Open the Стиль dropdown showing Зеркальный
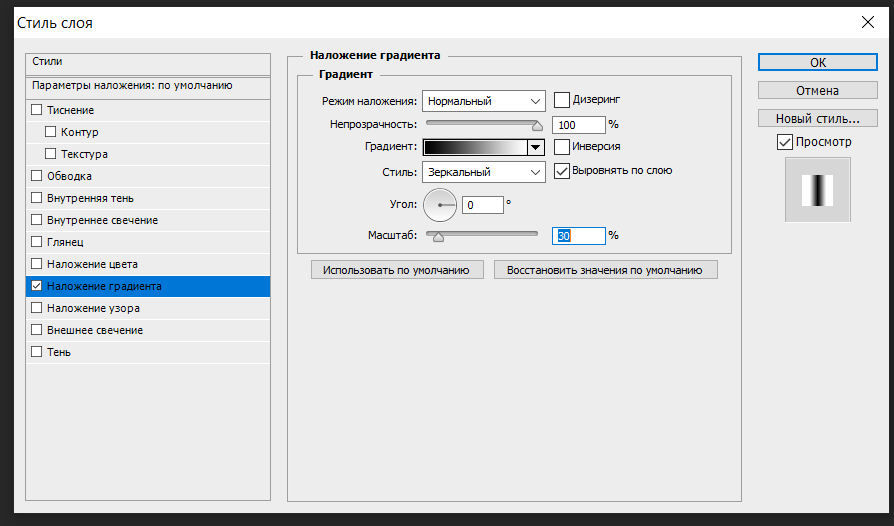894x526 pixels. tap(483, 172)
